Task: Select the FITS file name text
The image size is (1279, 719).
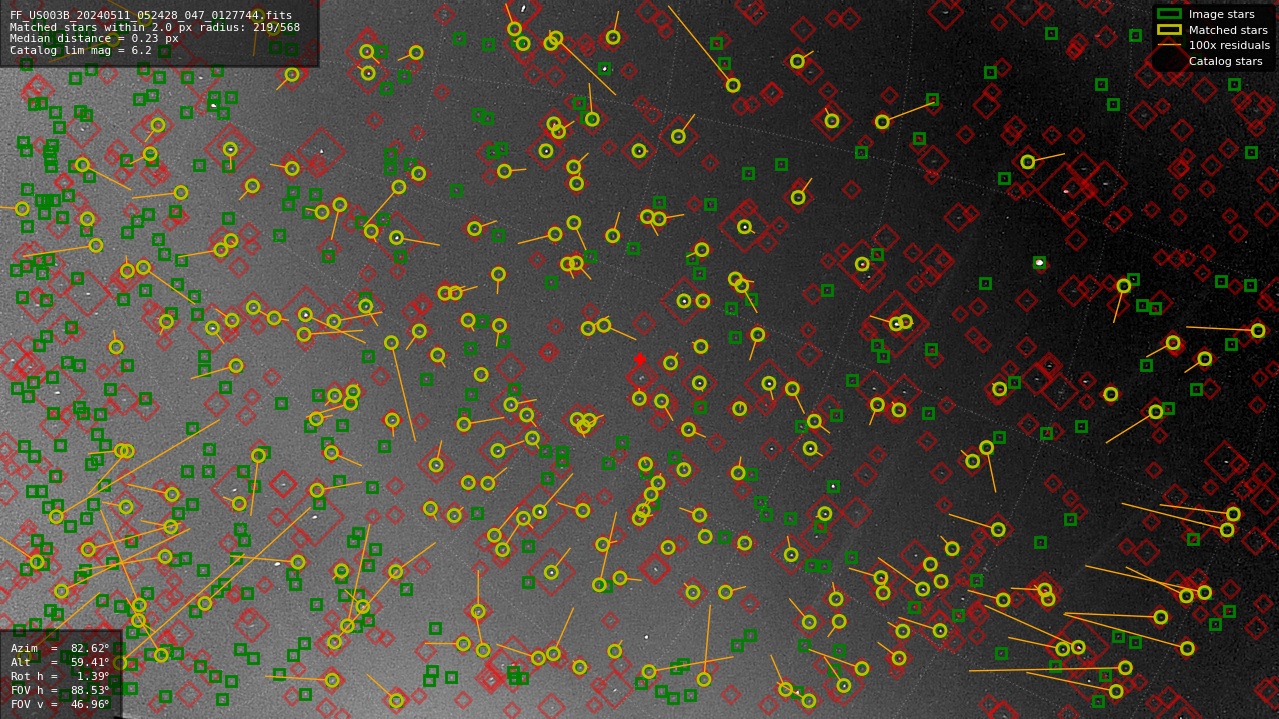Action: [x=150, y=15]
